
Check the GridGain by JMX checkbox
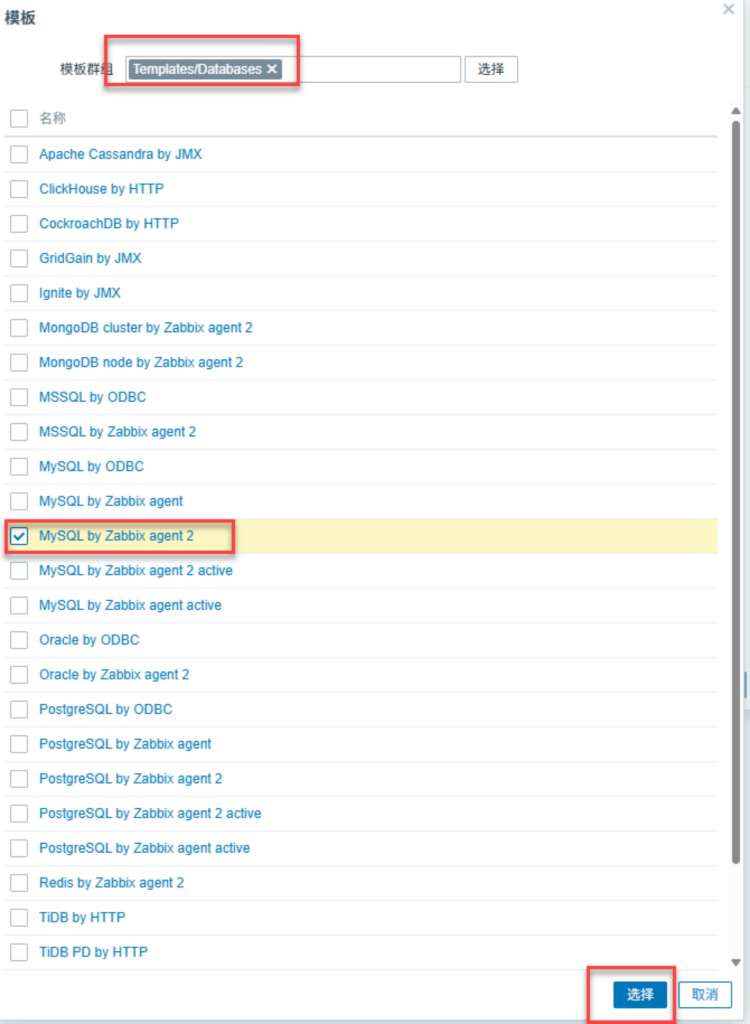coord(19,258)
